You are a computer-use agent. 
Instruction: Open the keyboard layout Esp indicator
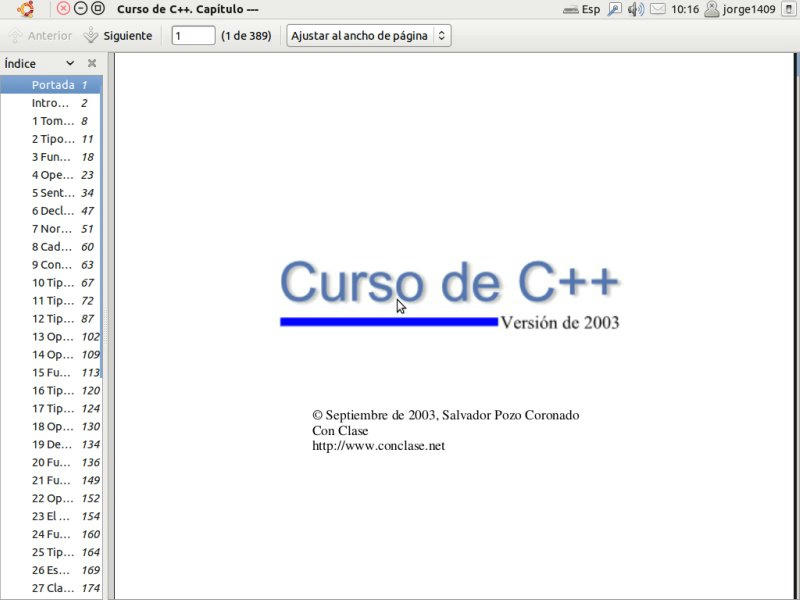click(x=582, y=9)
